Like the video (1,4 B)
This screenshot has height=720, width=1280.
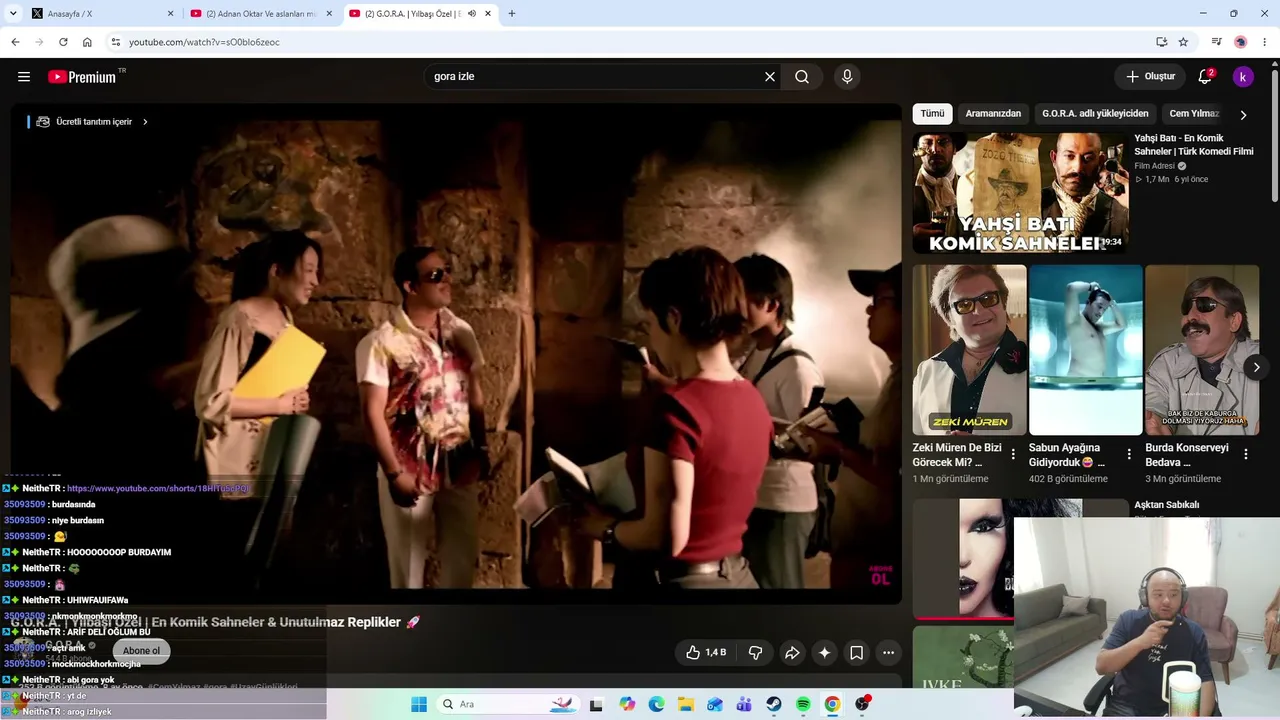point(706,653)
